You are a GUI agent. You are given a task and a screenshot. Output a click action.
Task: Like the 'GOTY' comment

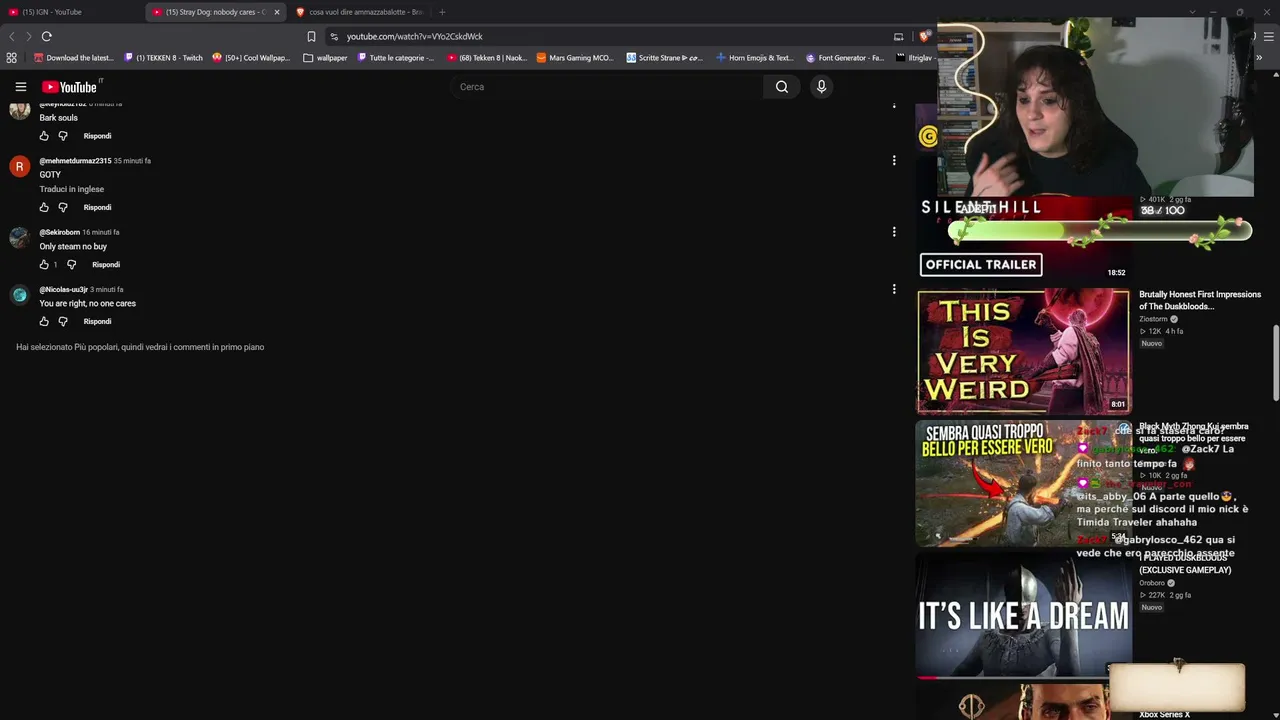pos(44,208)
